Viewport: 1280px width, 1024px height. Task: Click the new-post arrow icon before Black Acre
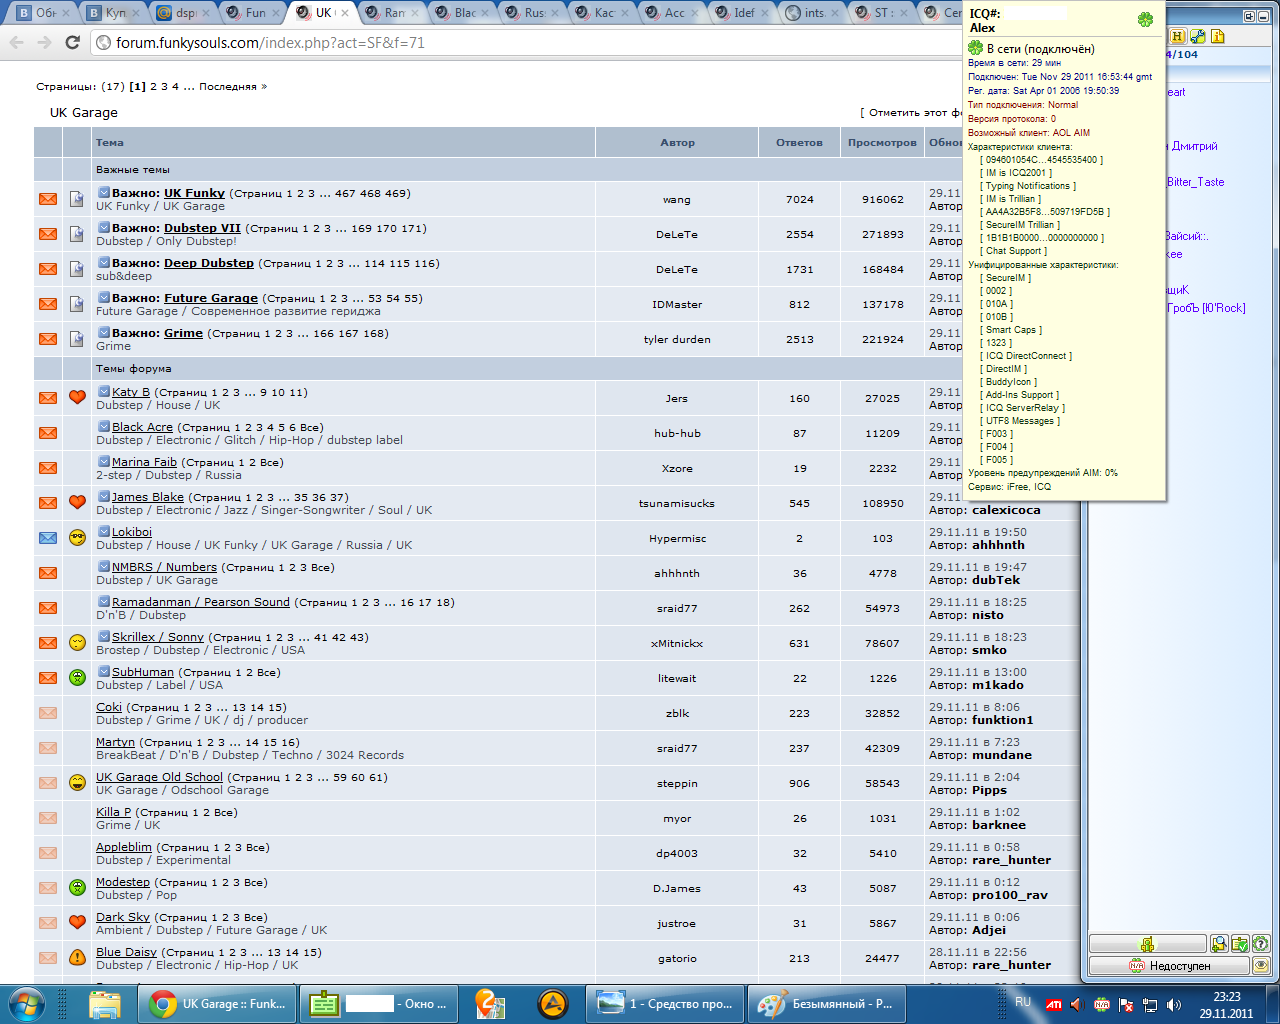(x=103, y=427)
